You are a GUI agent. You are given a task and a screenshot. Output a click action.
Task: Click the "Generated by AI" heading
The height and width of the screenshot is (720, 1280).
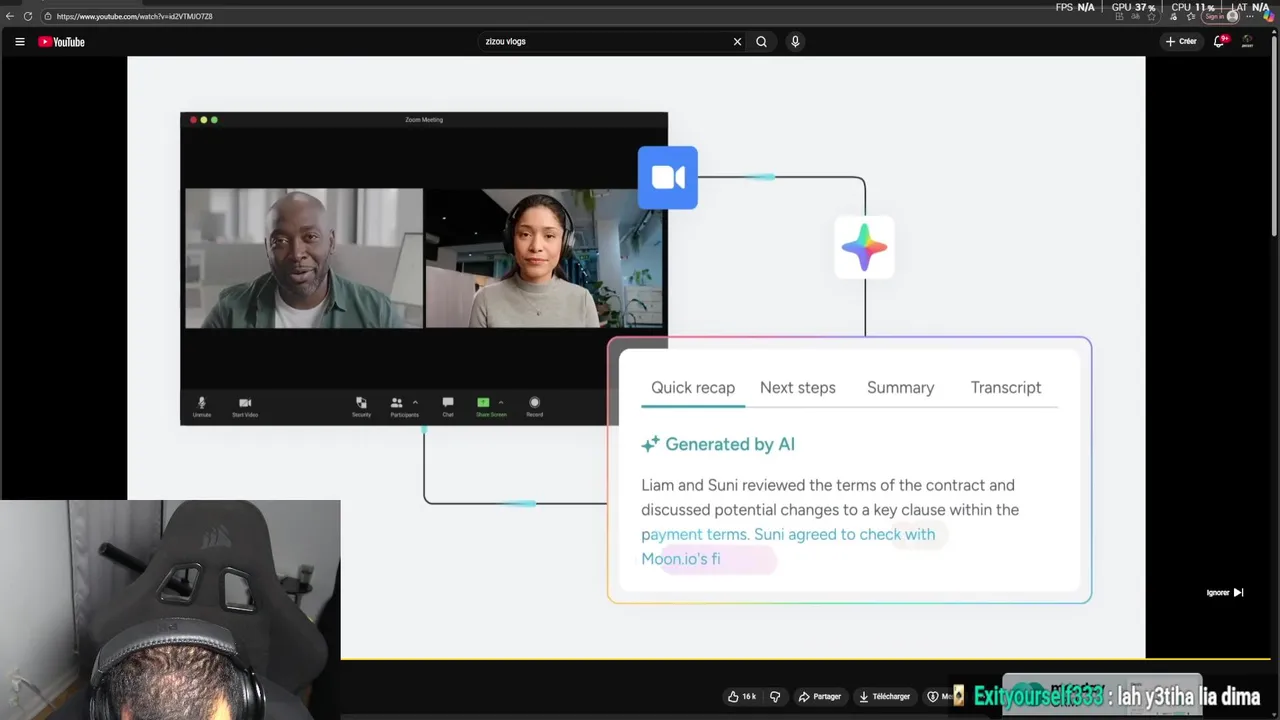point(729,444)
